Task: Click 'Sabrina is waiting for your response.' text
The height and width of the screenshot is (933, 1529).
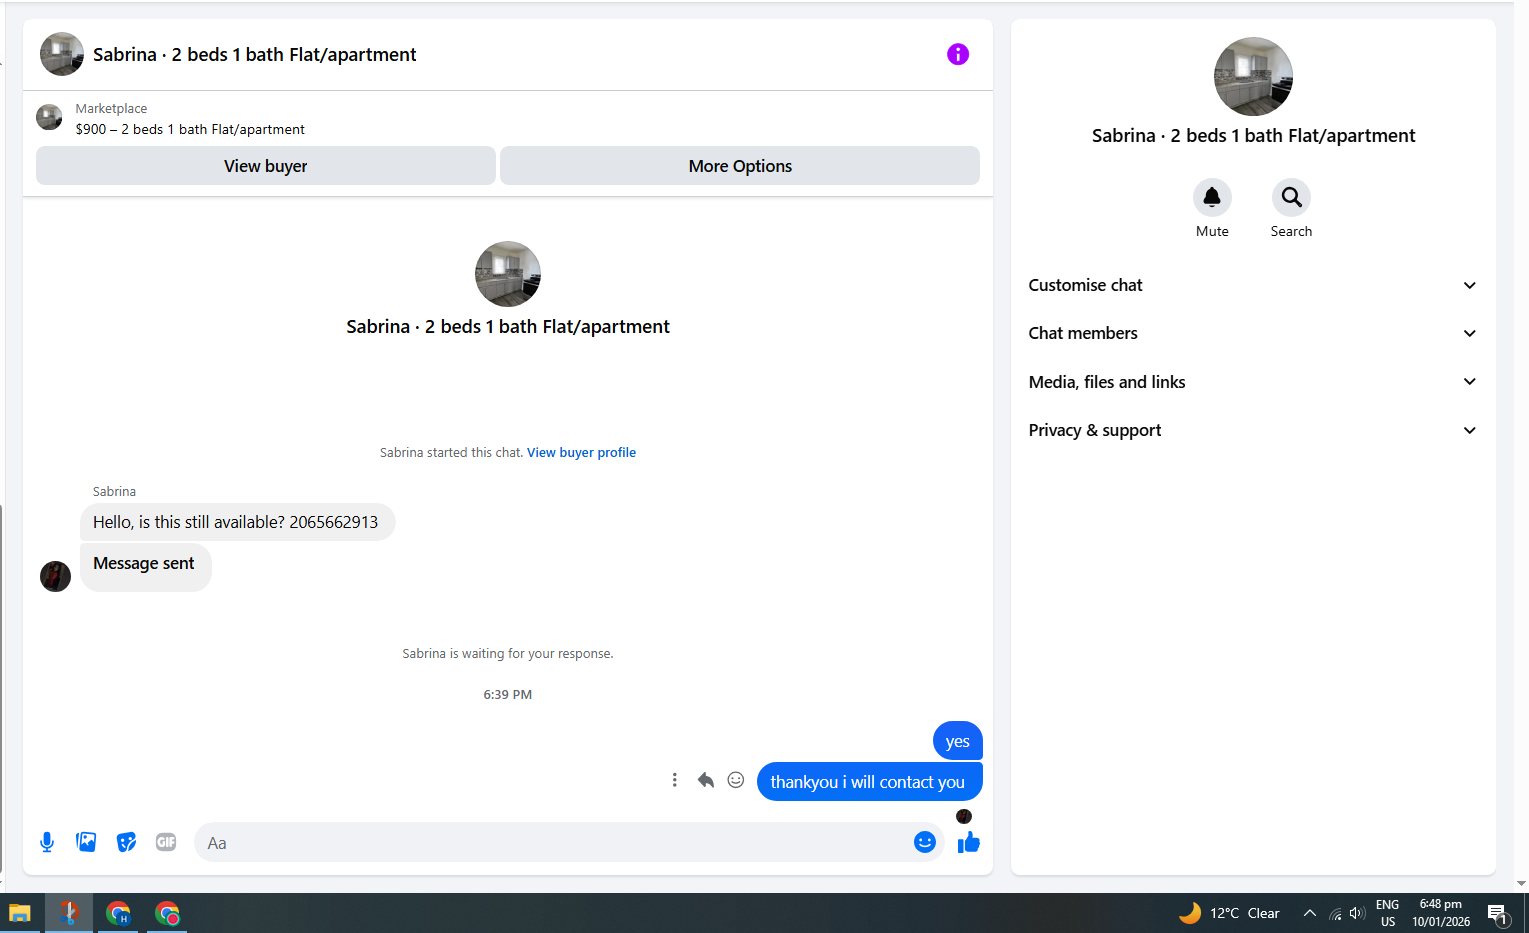Action: pos(508,654)
